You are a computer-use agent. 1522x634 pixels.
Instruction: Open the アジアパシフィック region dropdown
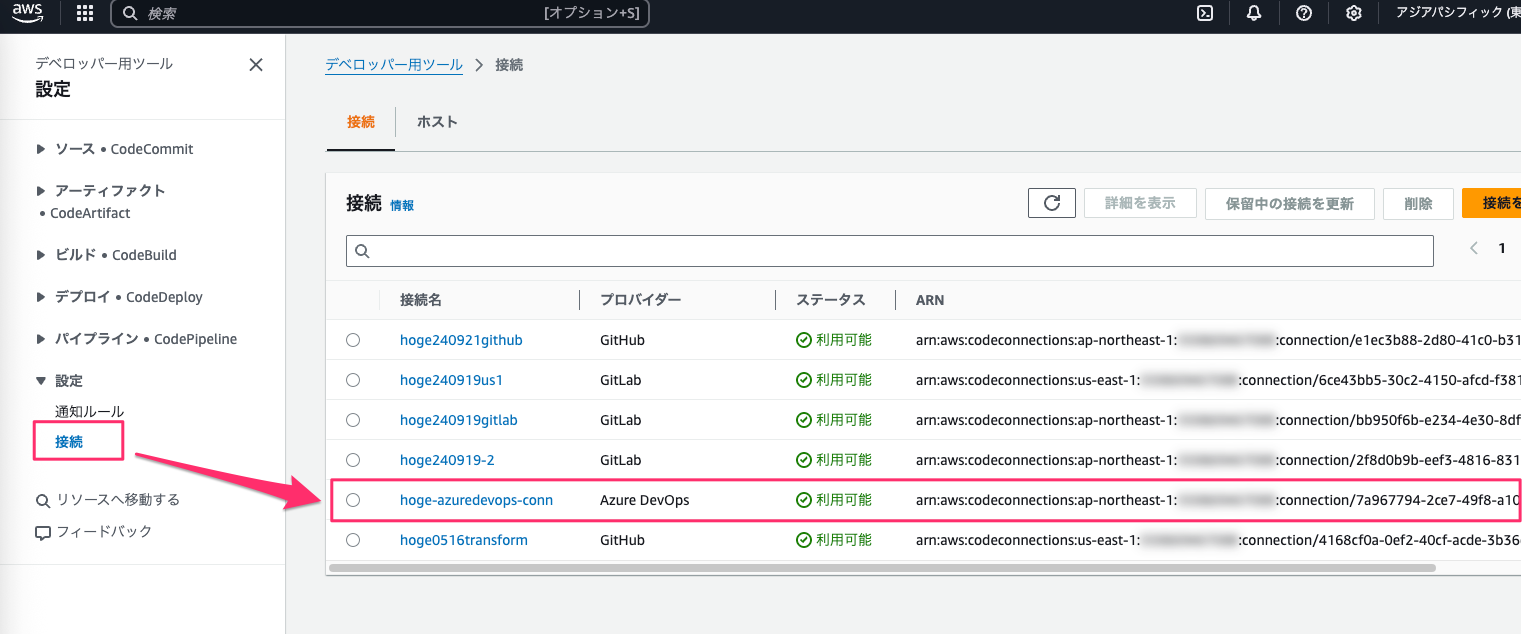1457,13
